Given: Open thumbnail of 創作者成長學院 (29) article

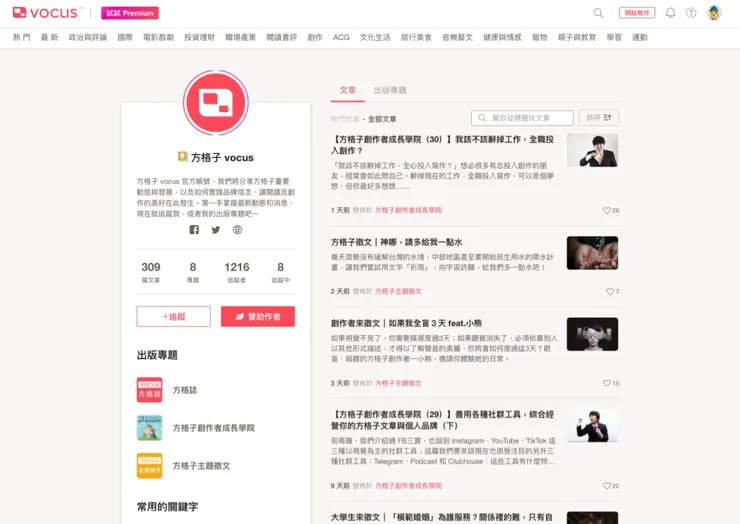Looking at the screenshot, I should point(592,425).
